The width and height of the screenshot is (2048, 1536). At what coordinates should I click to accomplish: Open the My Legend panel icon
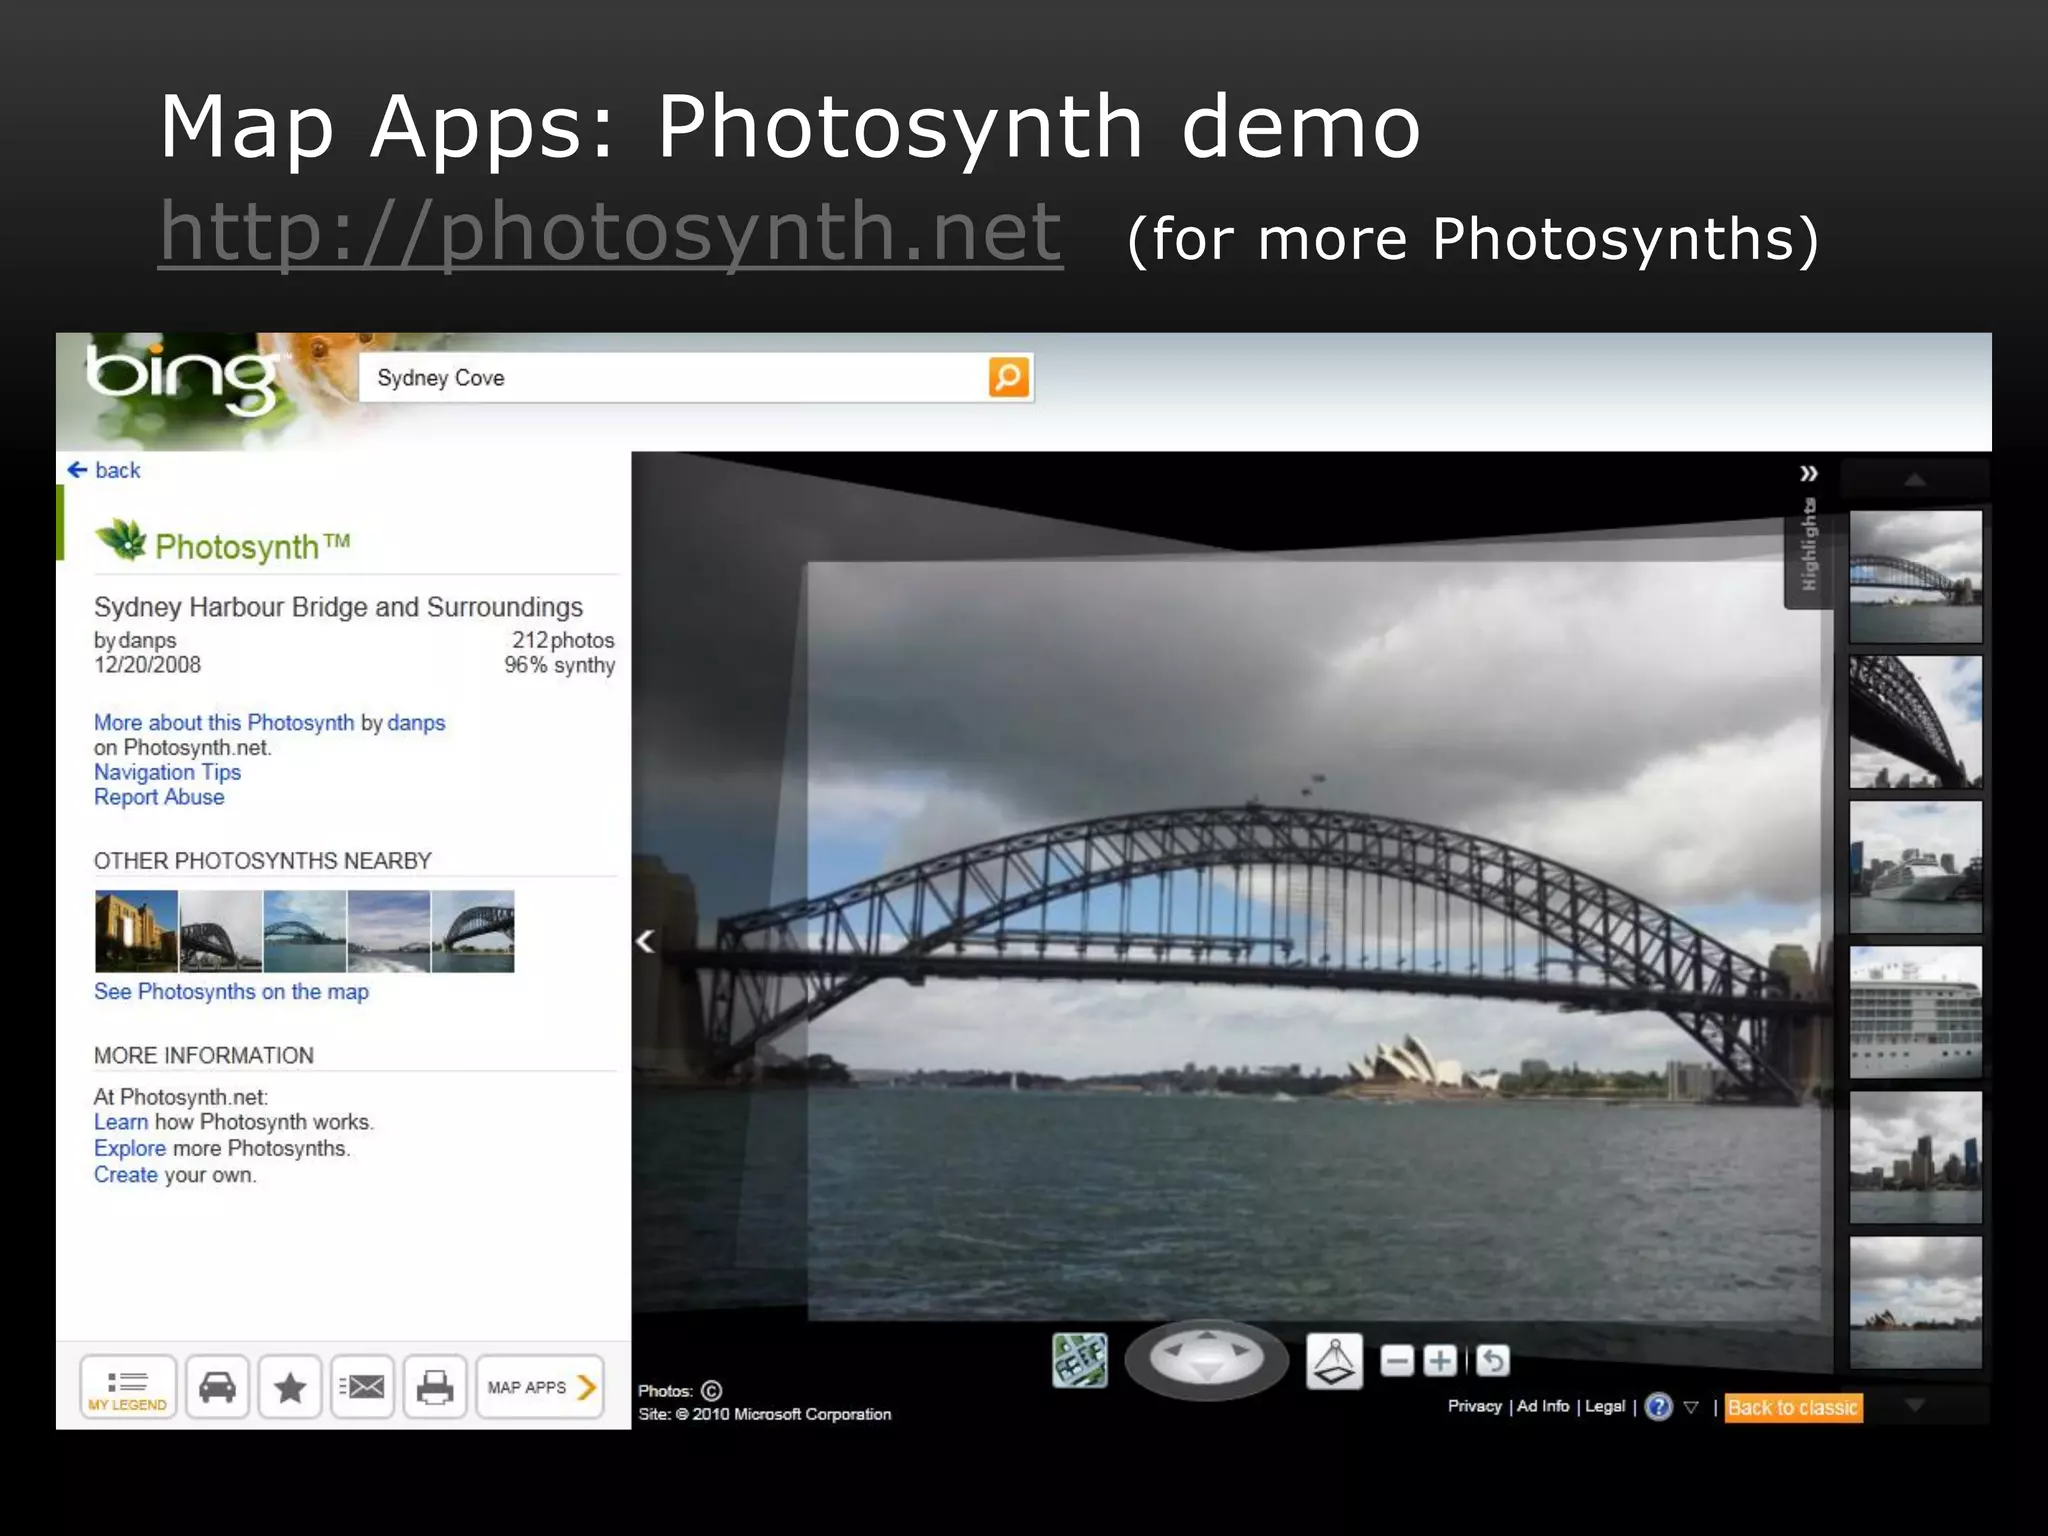tap(128, 1387)
